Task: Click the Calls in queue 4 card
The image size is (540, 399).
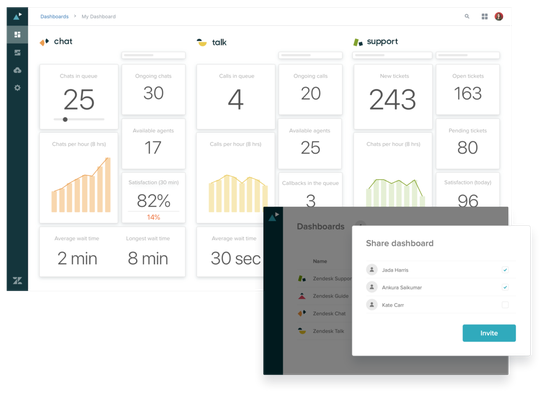Action: (236, 97)
